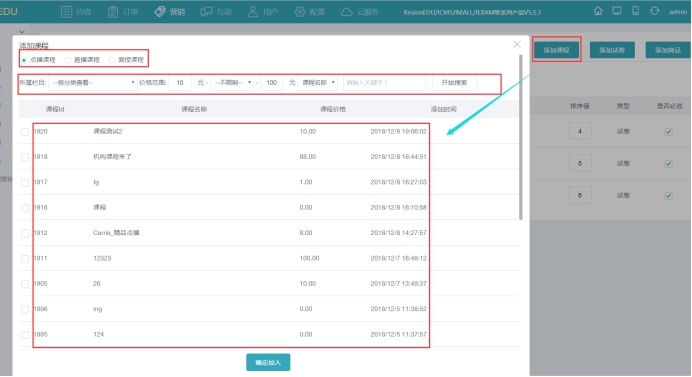
Task: Open the 内容 content menu
Action: [x=76, y=12]
